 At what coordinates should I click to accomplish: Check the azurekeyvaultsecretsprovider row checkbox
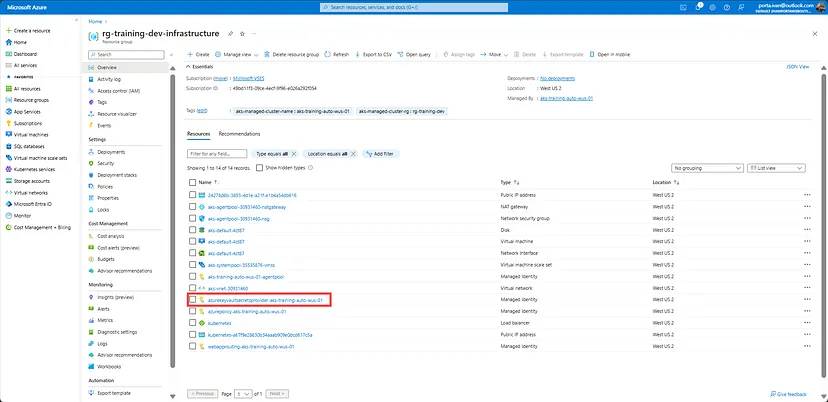(x=192, y=300)
